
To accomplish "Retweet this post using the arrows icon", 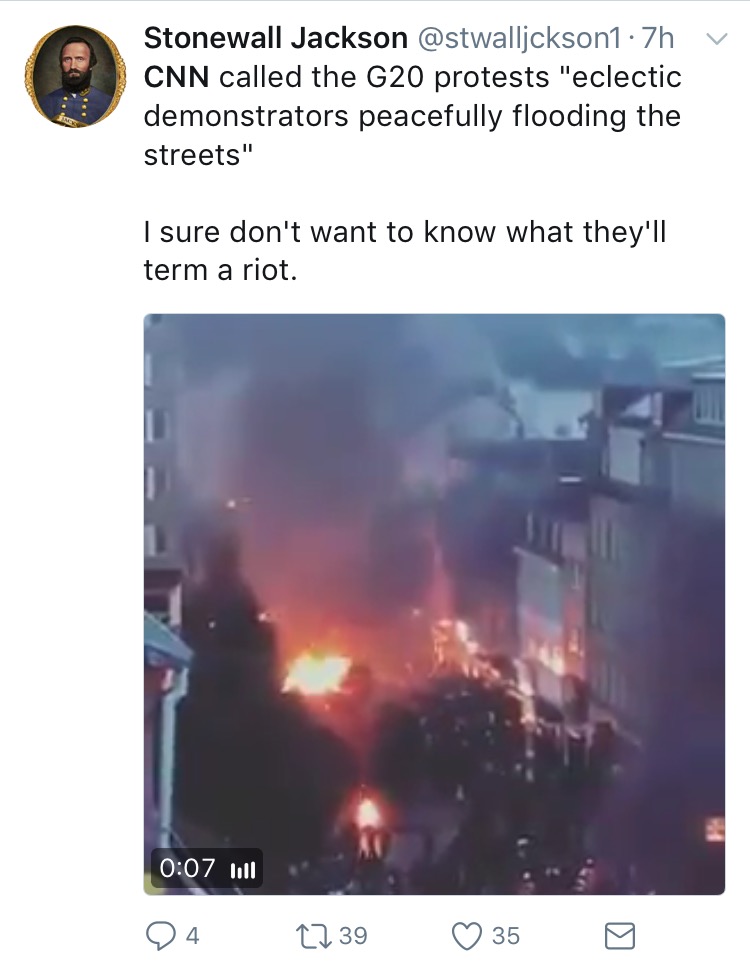I will point(315,936).
